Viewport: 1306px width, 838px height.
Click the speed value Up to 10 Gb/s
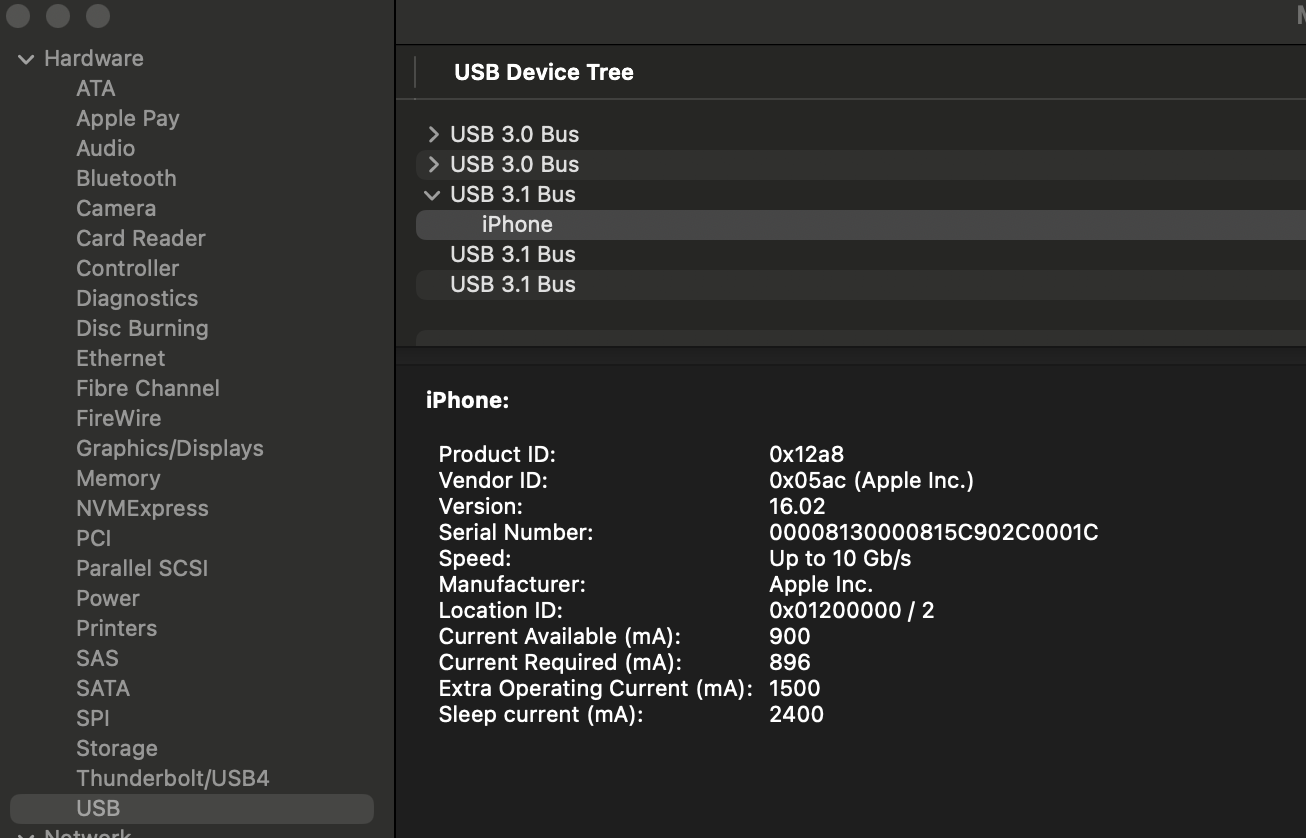840,558
